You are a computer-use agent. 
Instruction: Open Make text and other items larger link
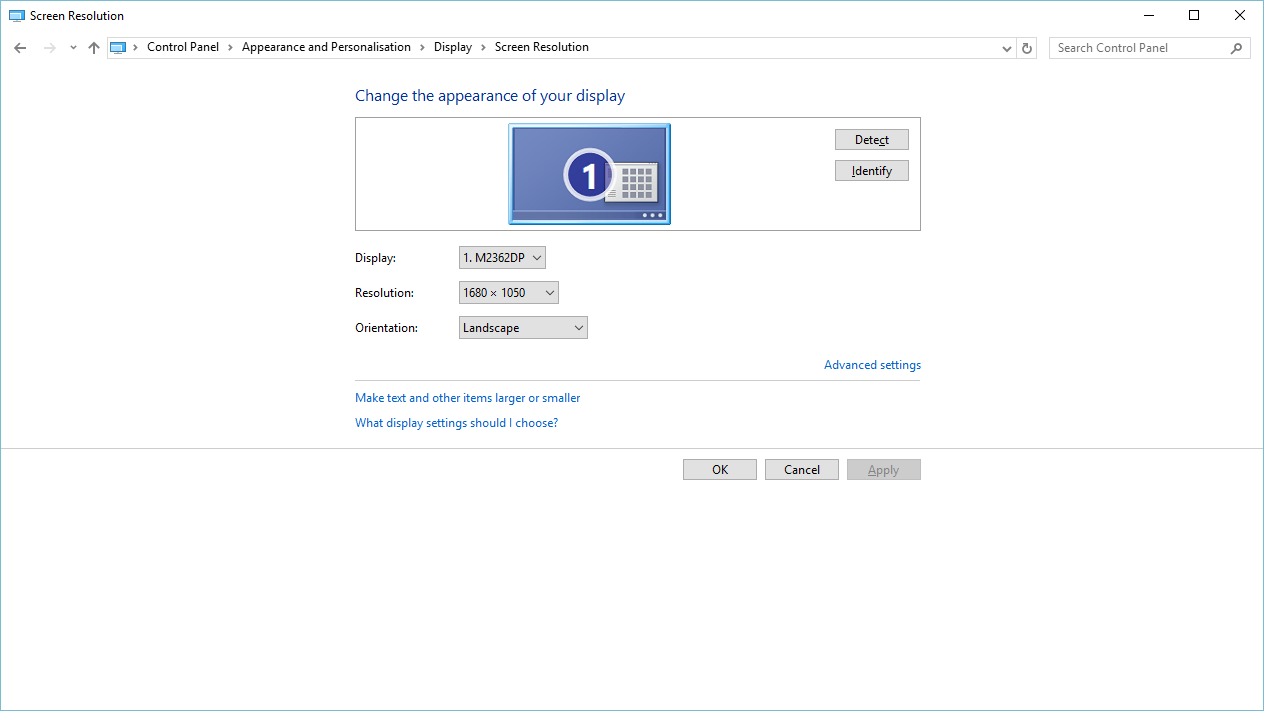pyautogui.click(x=468, y=398)
